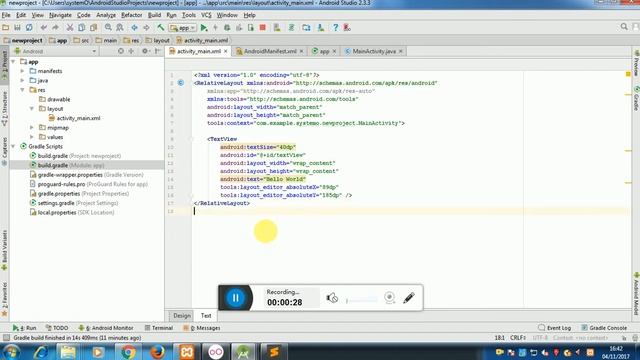Switch to AndroidManifest.xml editor tab
640x360 pixels.
point(270,51)
